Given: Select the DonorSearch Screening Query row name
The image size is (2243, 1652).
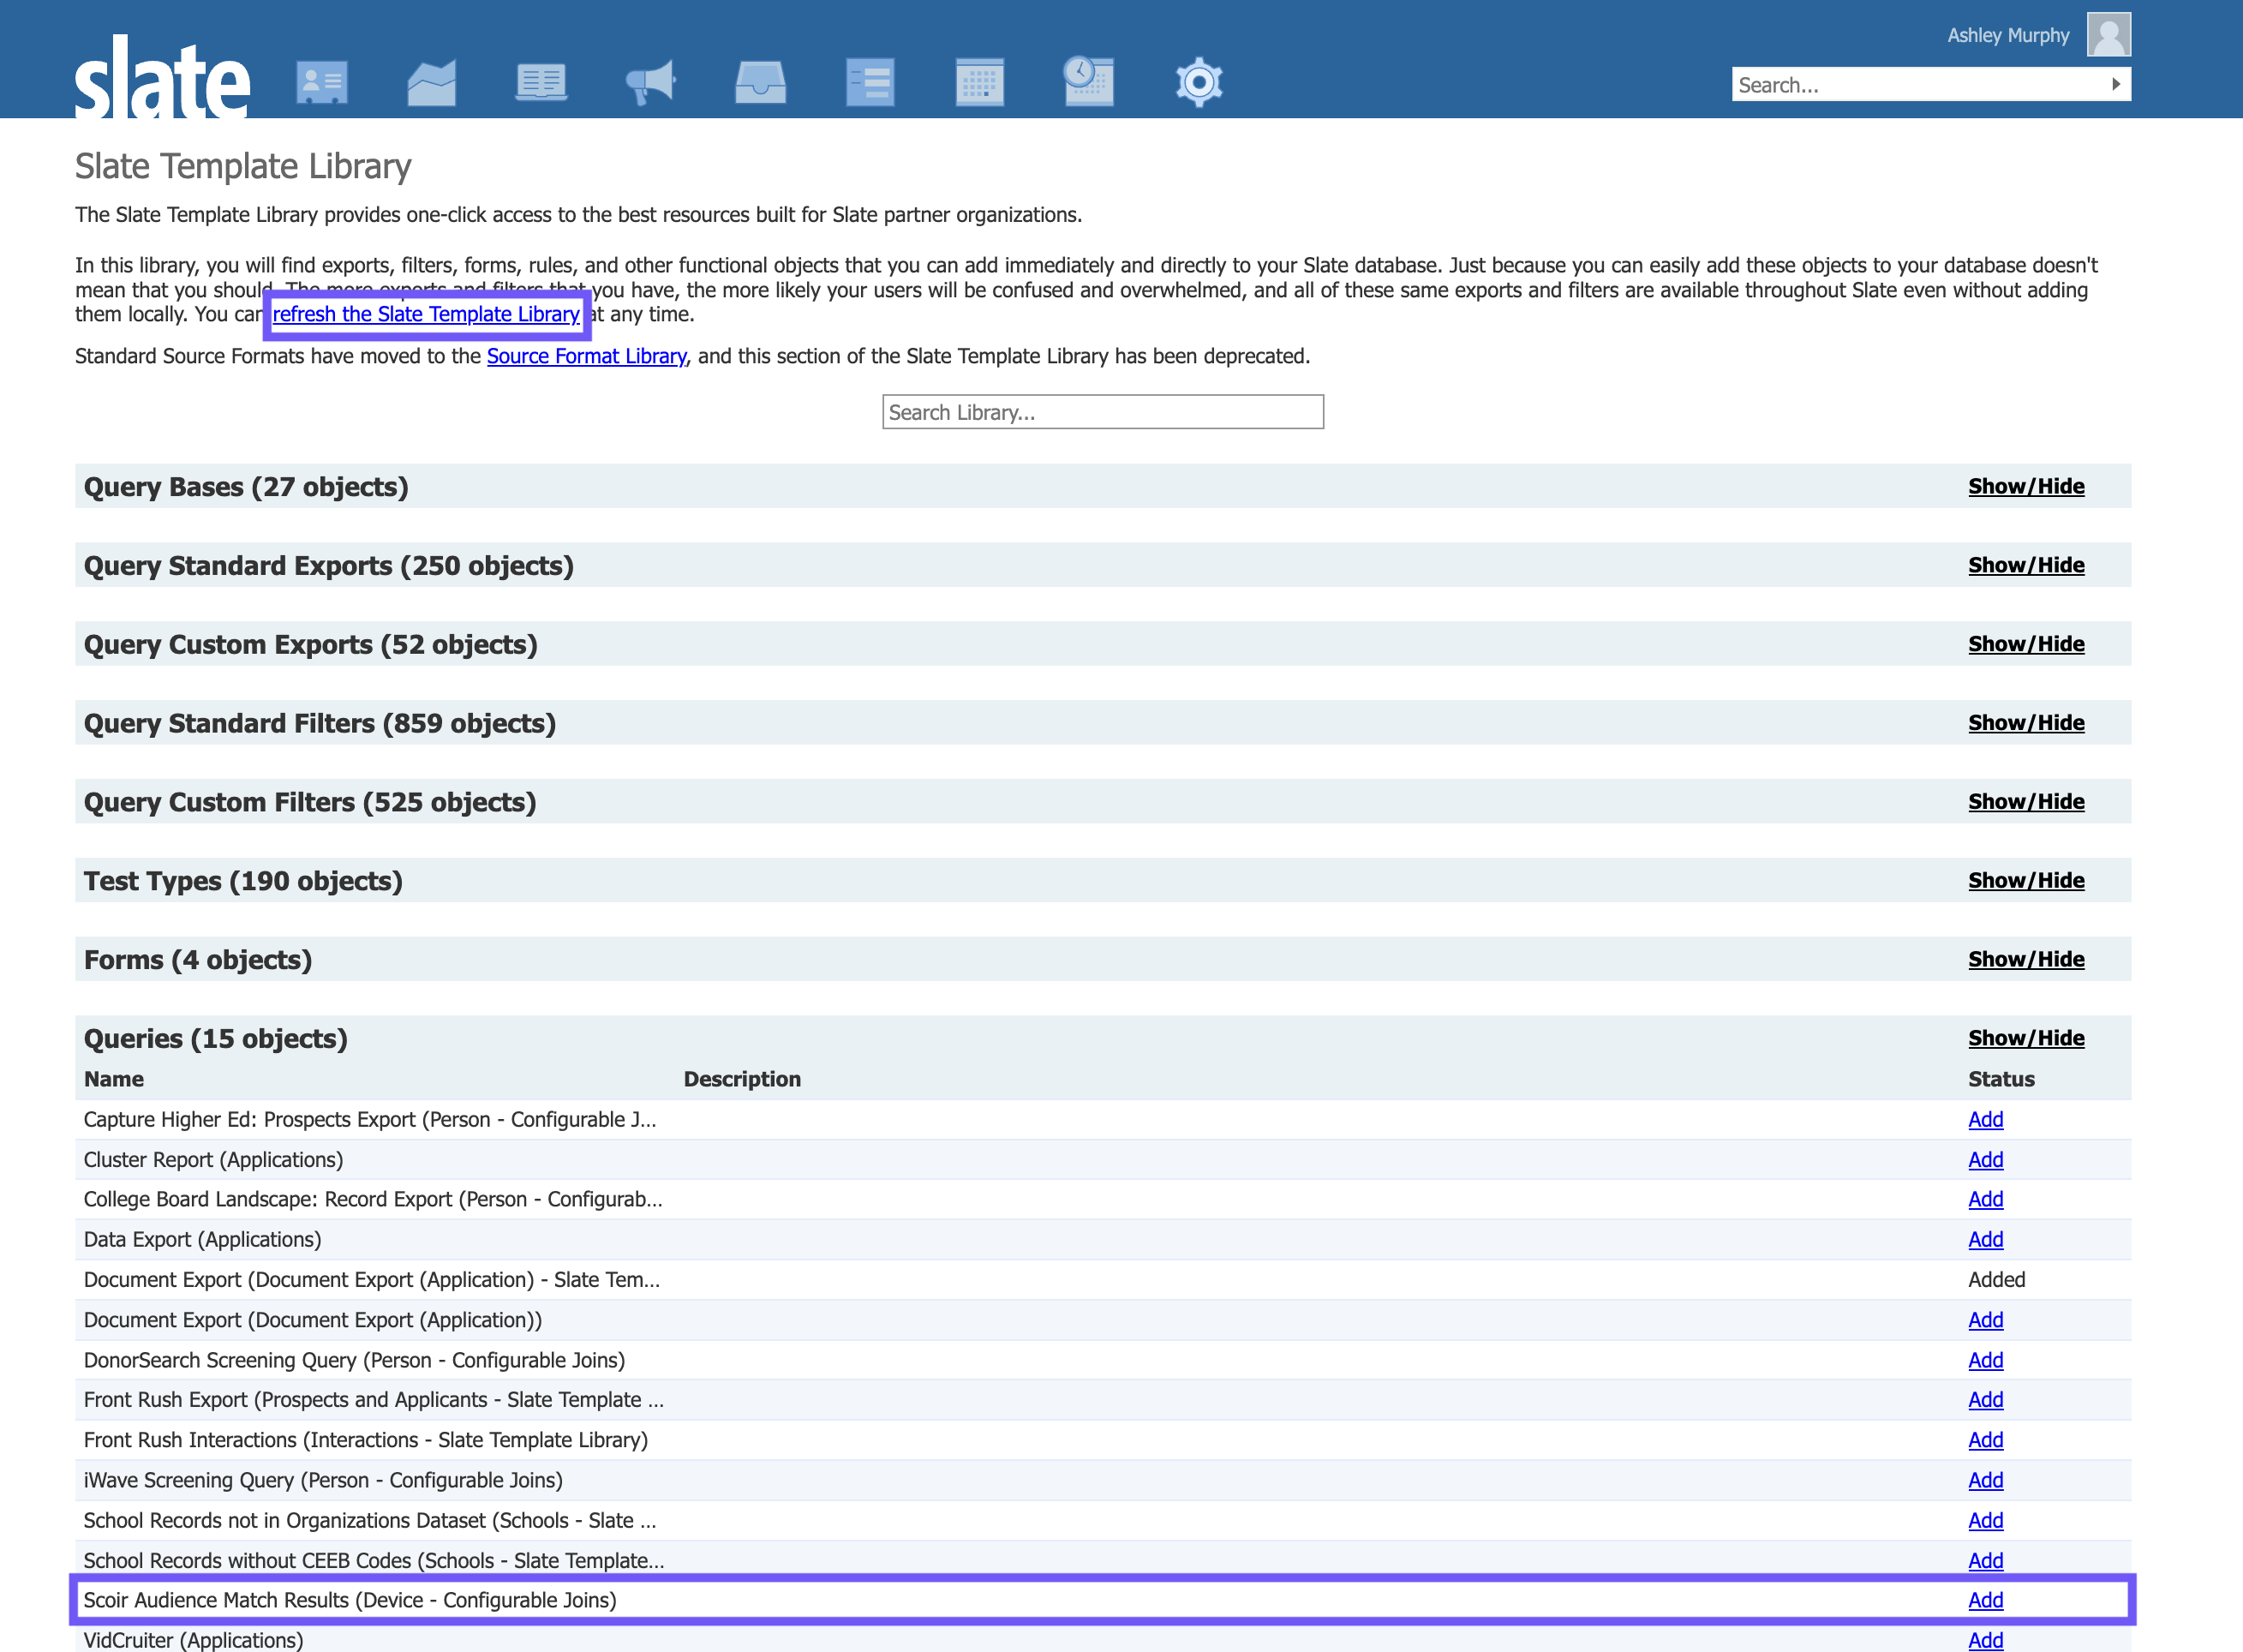Looking at the screenshot, I should (x=354, y=1360).
